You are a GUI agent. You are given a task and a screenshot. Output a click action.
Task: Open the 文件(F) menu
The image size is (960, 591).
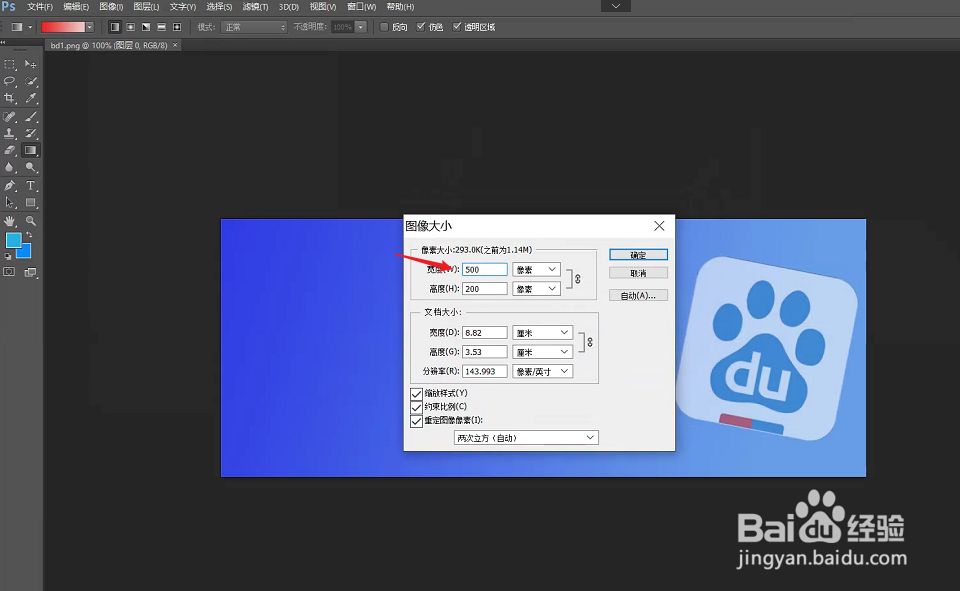[x=40, y=7]
